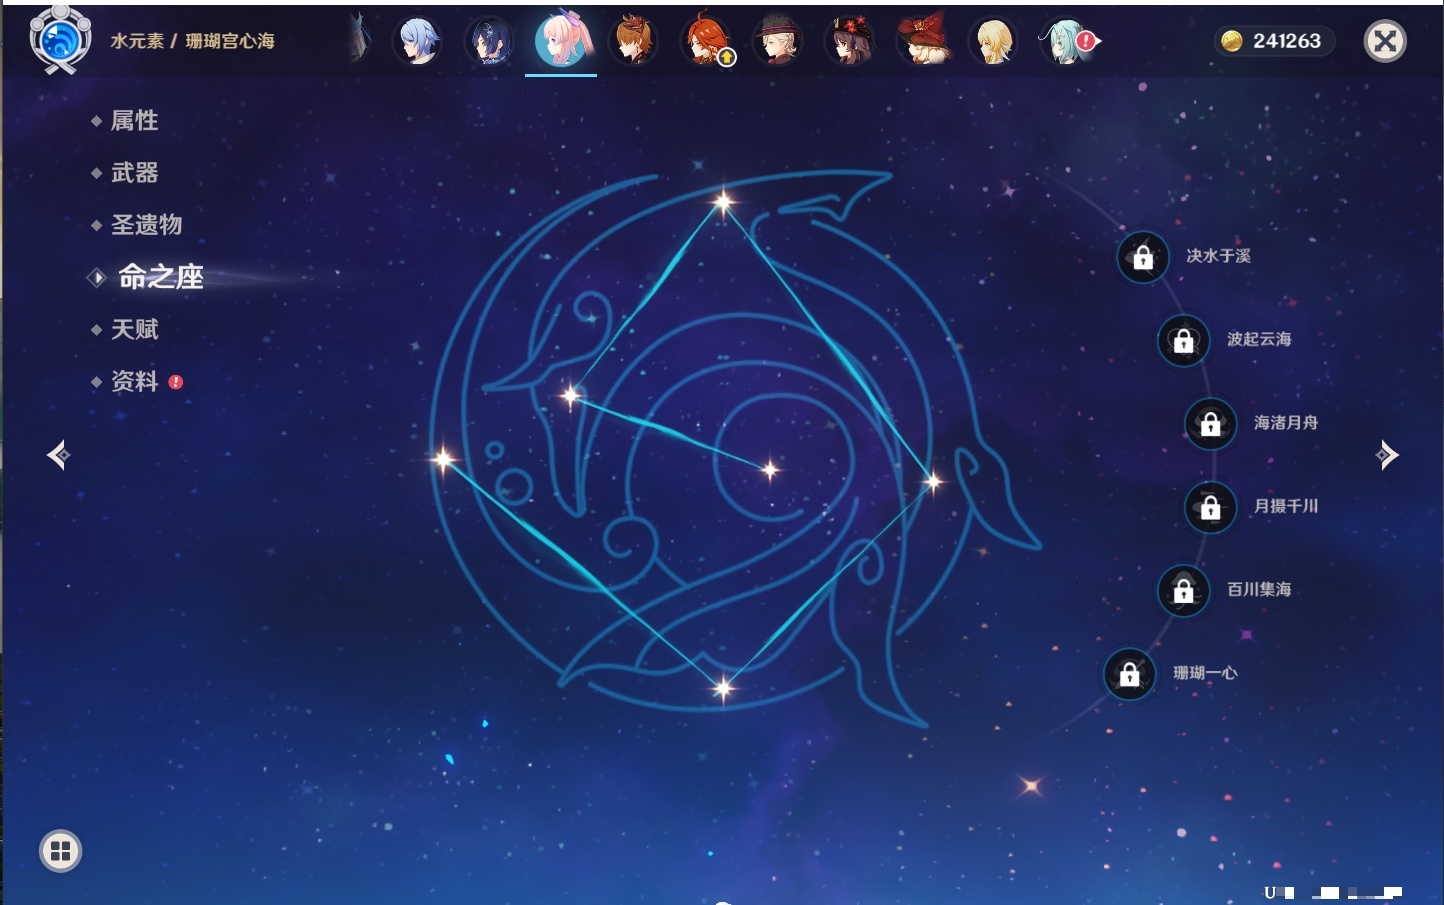
Task: Close the character screen with X button
Action: click(x=1385, y=41)
